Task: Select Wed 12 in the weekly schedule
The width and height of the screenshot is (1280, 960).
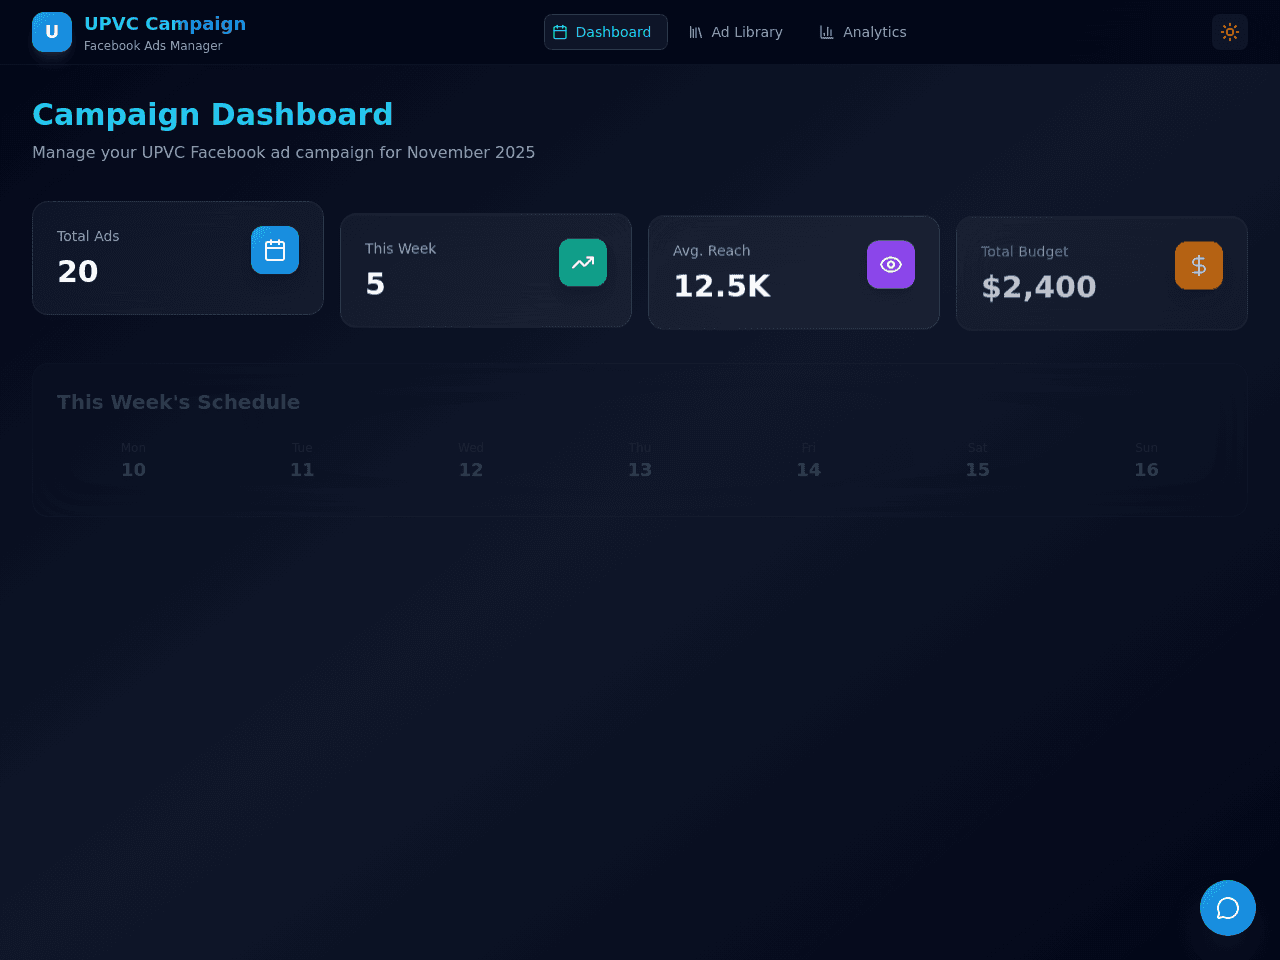Action: pyautogui.click(x=471, y=461)
